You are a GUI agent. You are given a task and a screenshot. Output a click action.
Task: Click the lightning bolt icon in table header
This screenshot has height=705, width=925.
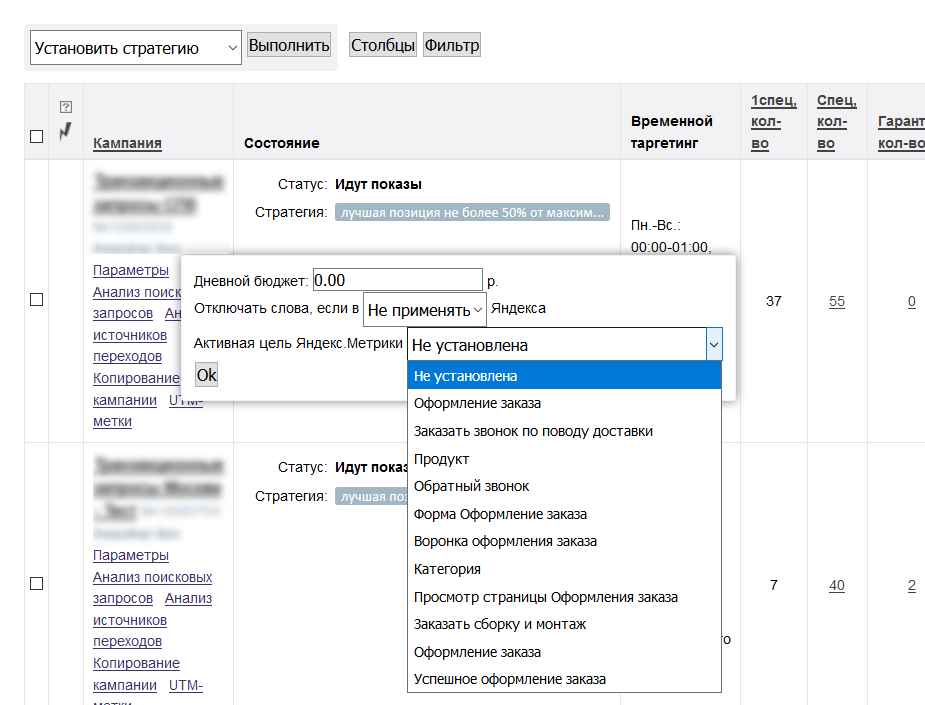[x=66, y=130]
